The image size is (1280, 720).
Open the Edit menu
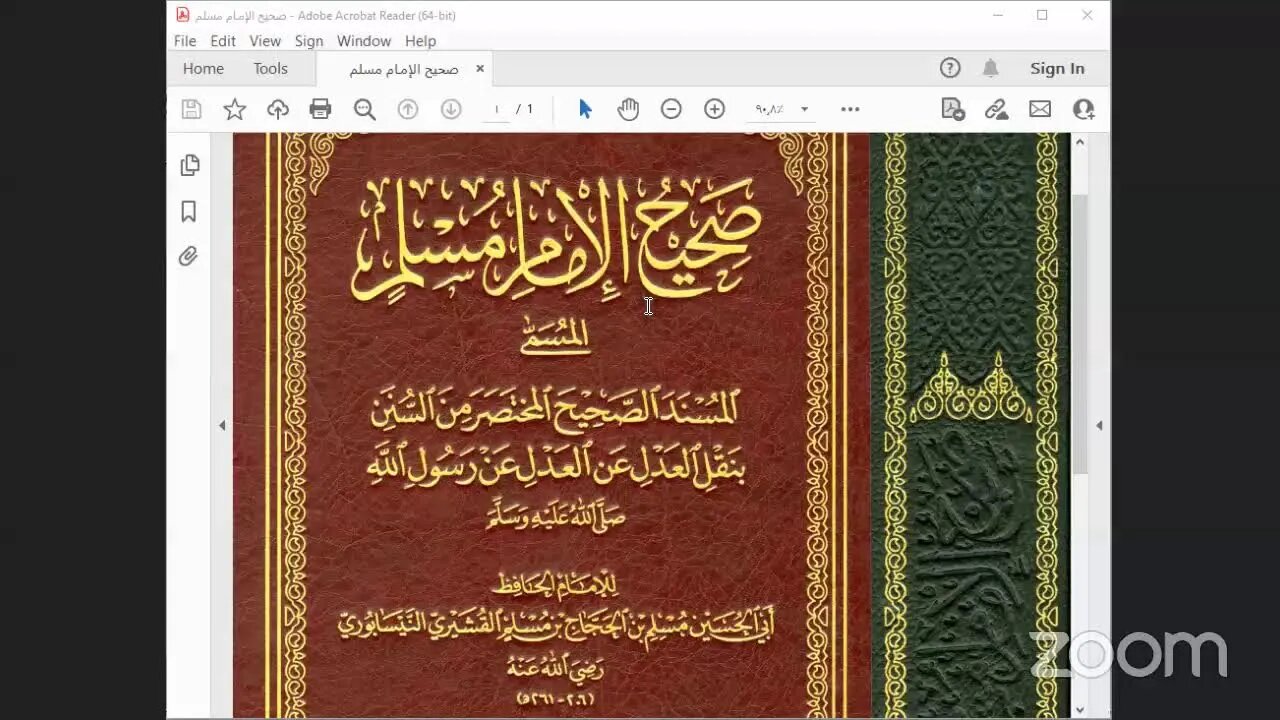click(x=223, y=41)
